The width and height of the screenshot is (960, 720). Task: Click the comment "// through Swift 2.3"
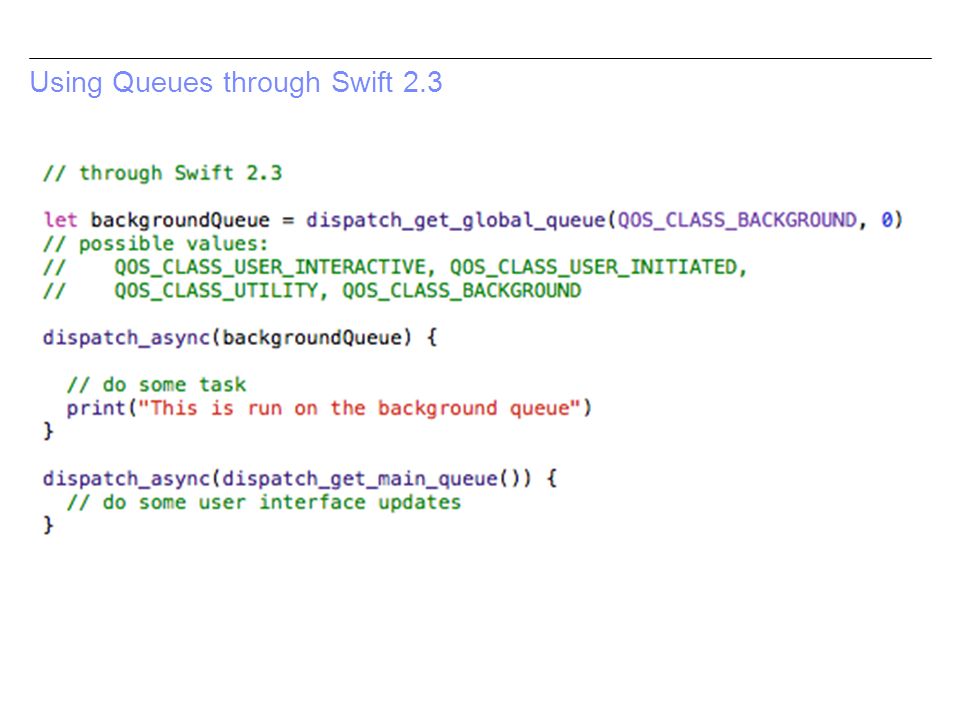pos(162,173)
